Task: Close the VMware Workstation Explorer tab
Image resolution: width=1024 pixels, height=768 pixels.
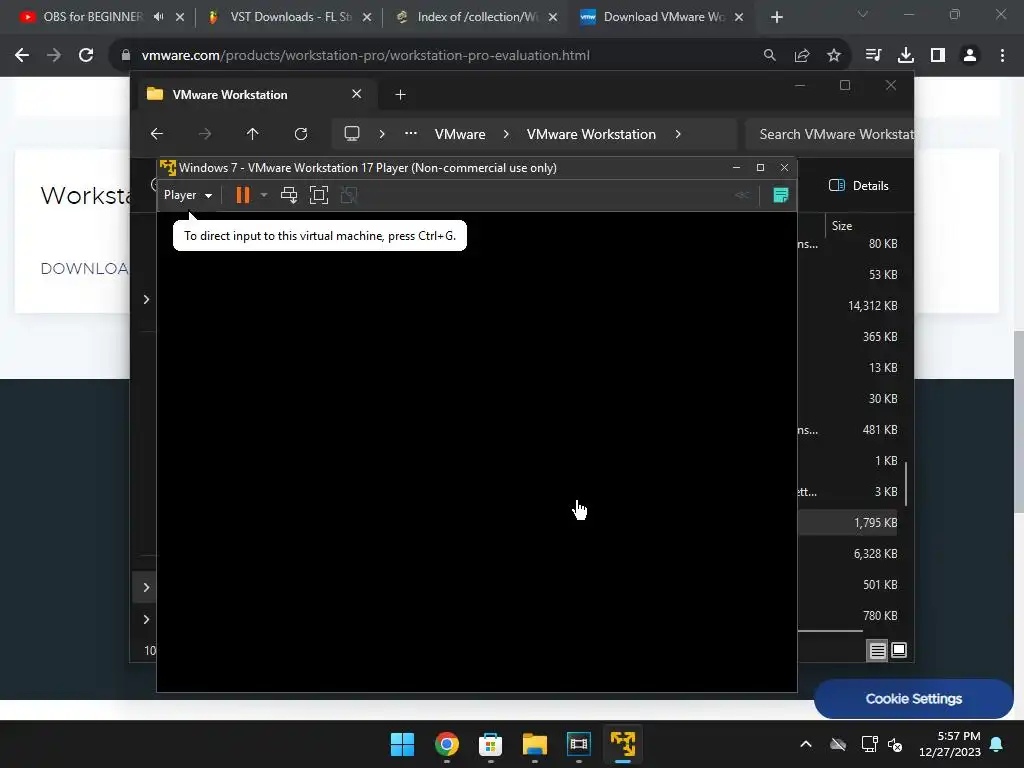Action: click(357, 94)
